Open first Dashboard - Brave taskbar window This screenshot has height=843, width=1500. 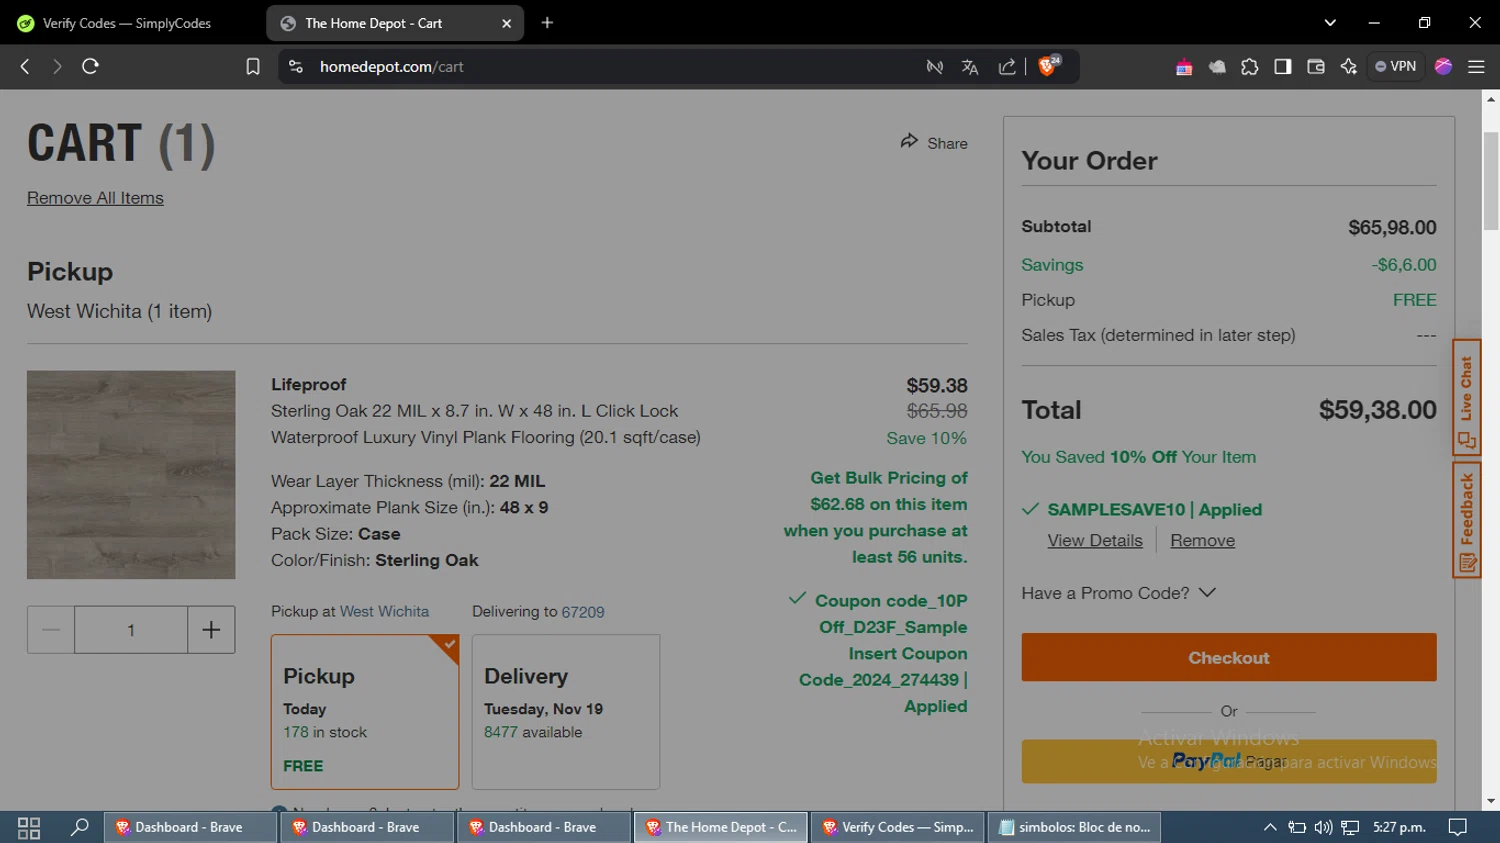(x=190, y=828)
